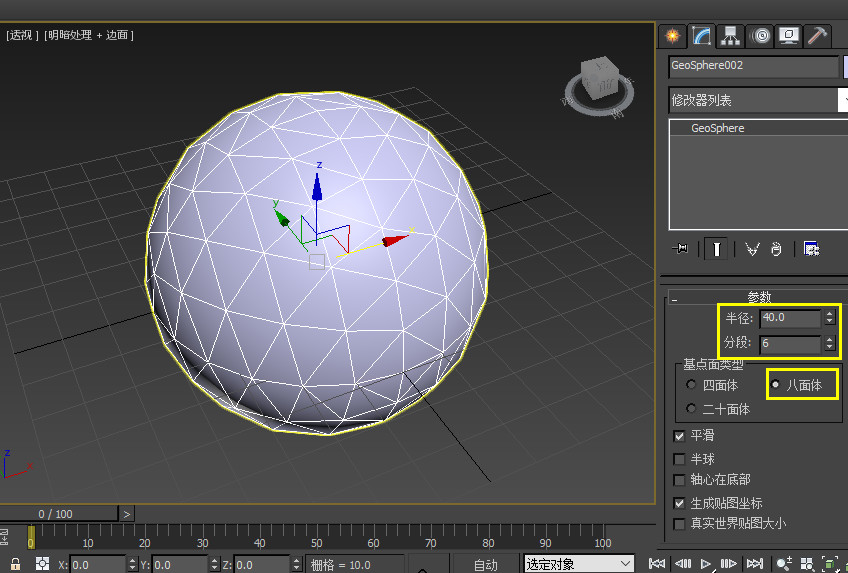This screenshot has width=848, height=573.
Task: Open the Display panel tab
Action: click(x=789, y=36)
